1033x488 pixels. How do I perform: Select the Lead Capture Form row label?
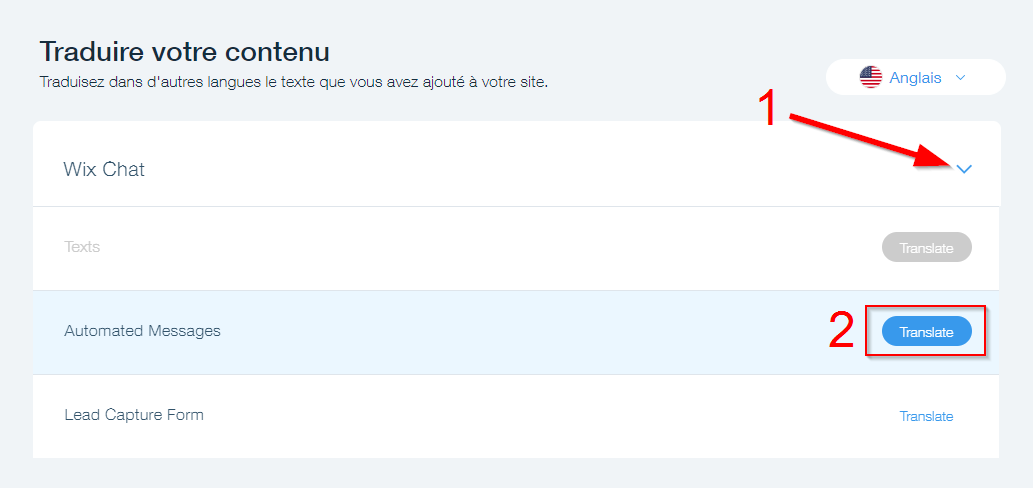tap(134, 414)
